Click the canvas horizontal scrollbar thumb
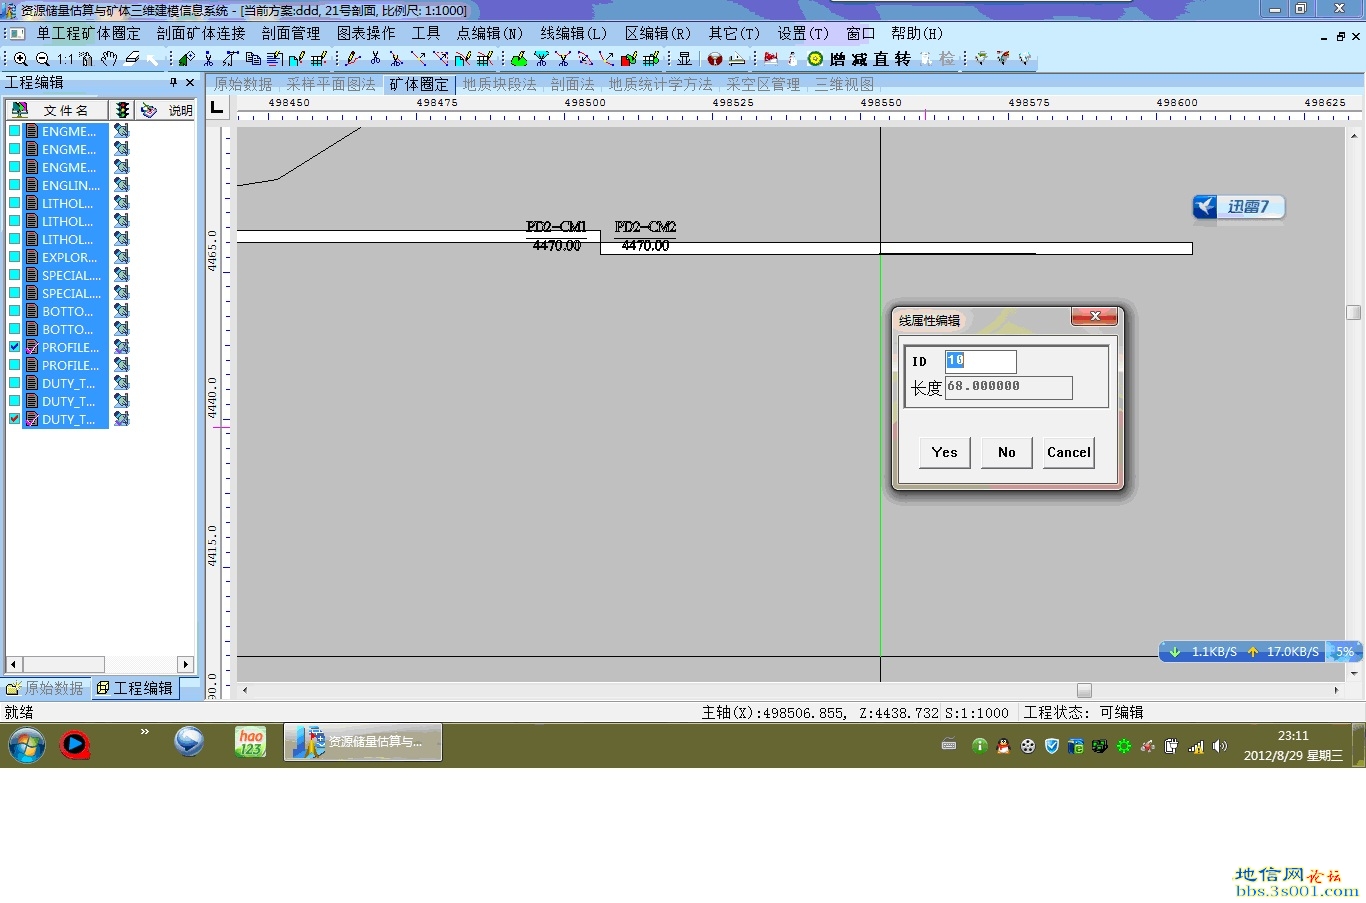Image resolution: width=1366 pixels, height=903 pixels. click(x=1084, y=690)
